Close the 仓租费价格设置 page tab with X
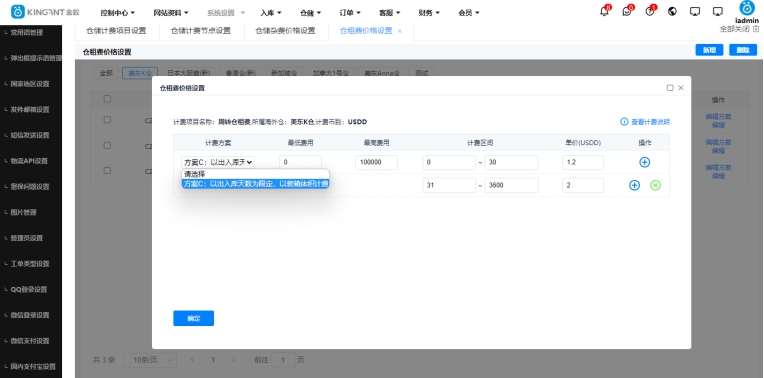This screenshot has width=764, height=378. (400, 31)
